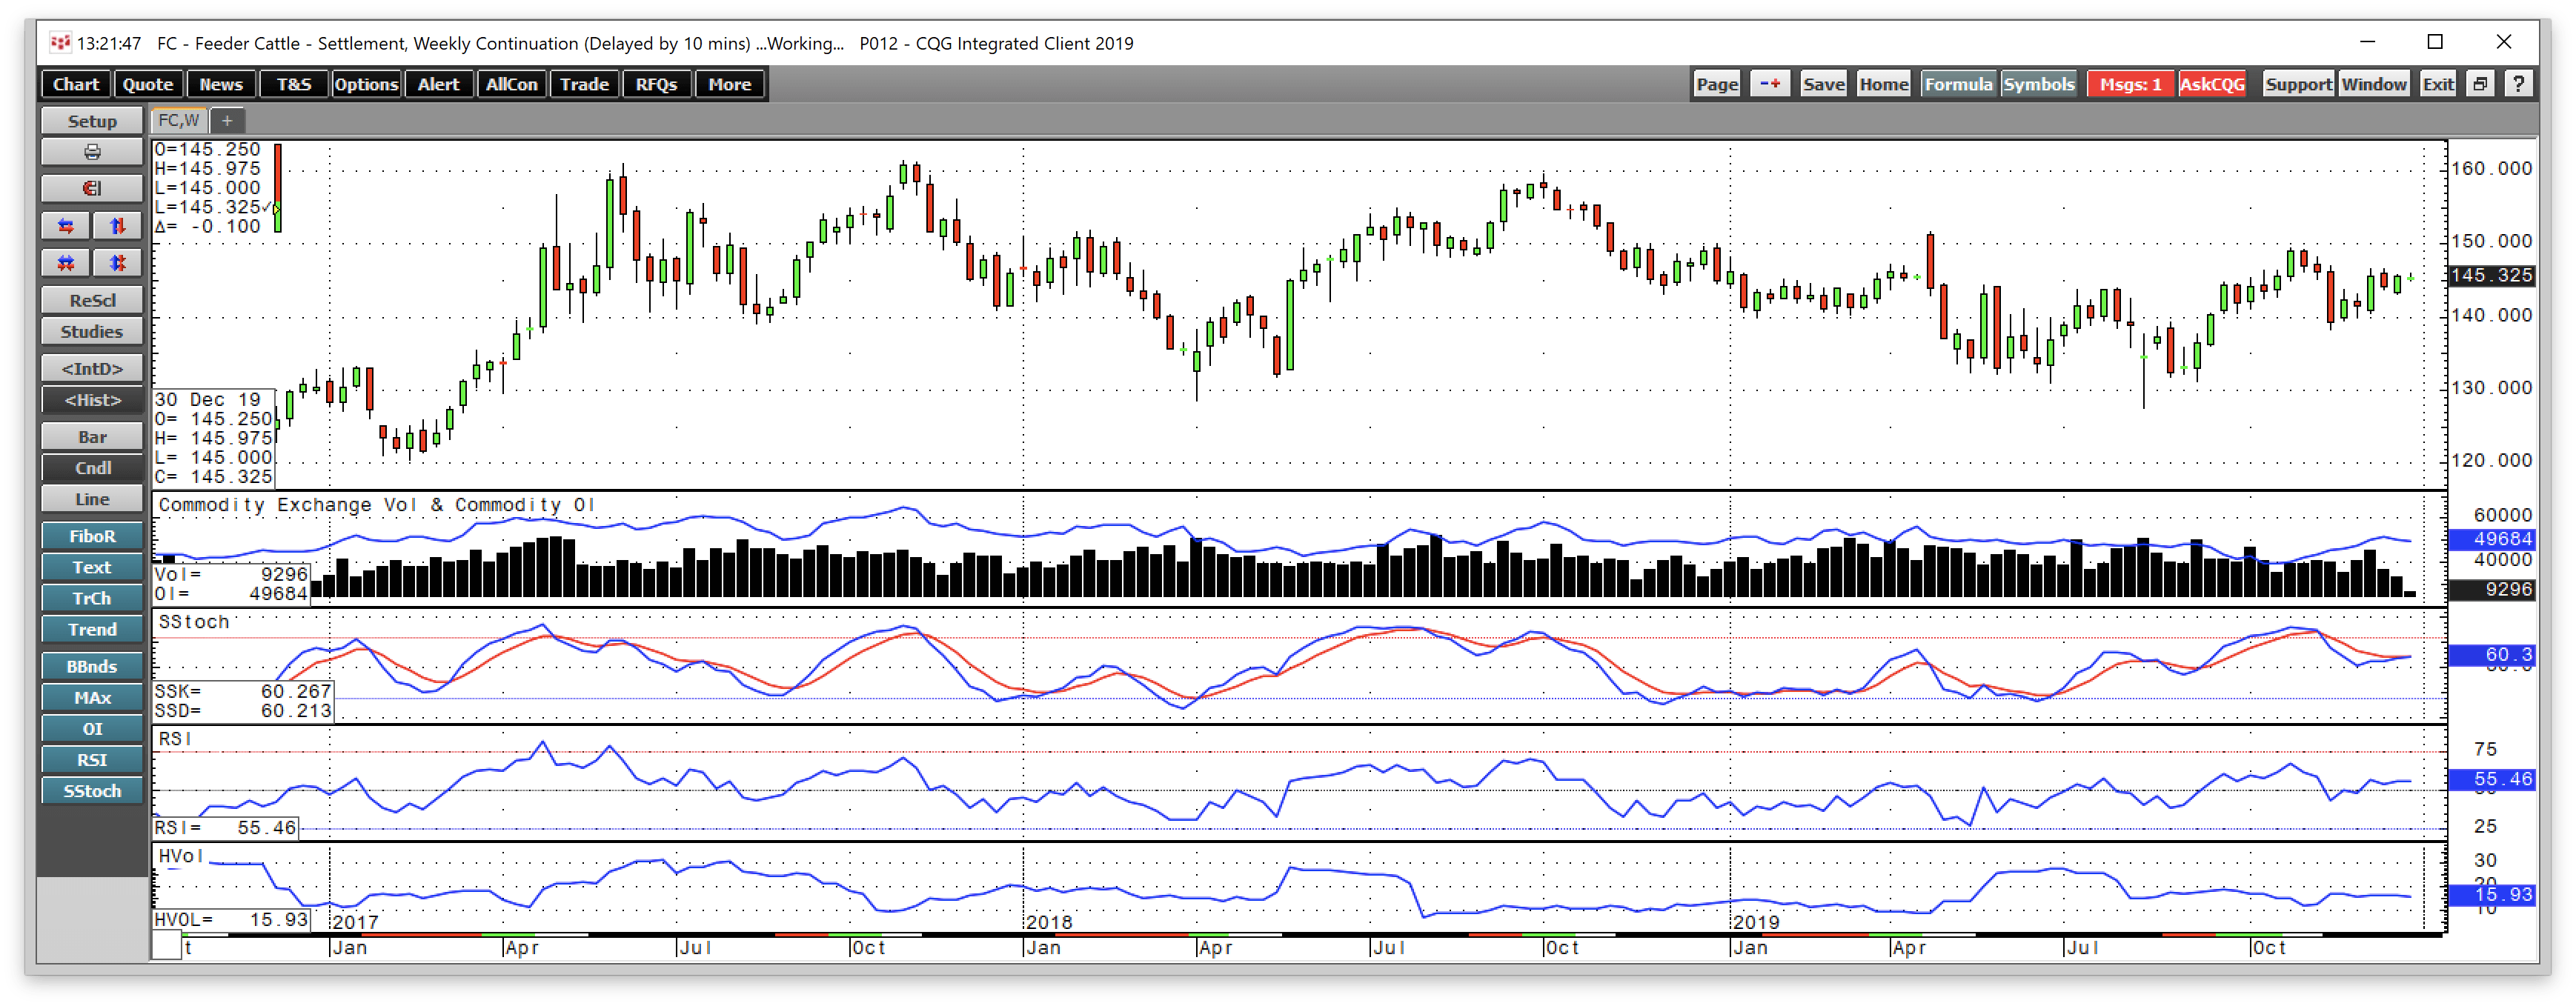Click the 2018 year marker on time axis
The height and width of the screenshot is (1006, 2576).
pyautogui.click(x=1049, y=922)
